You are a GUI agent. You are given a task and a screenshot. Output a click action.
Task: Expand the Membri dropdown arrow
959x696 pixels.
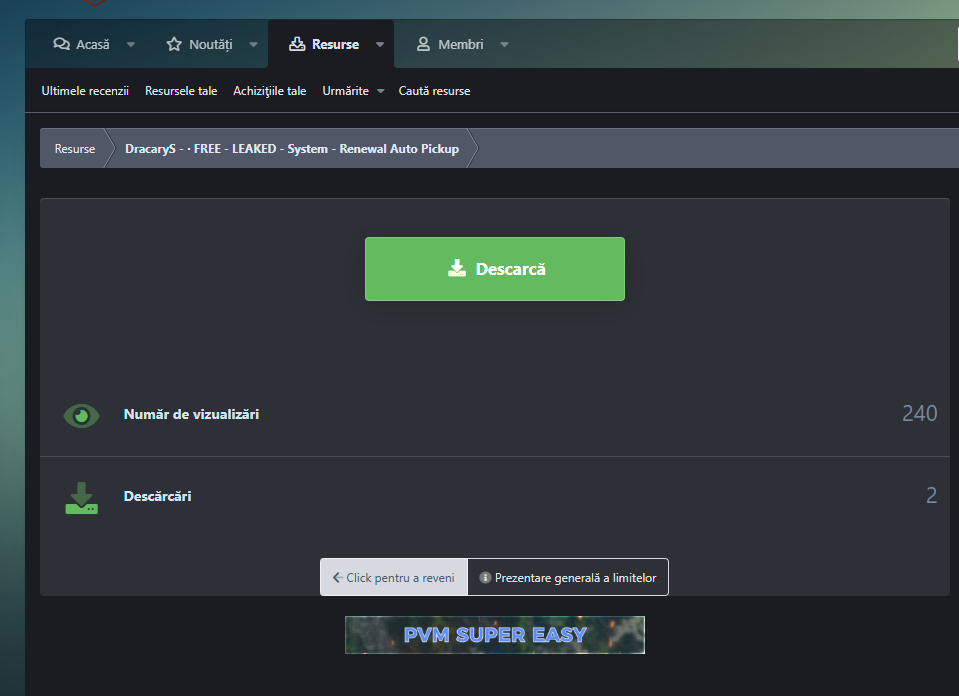point(505,44)
